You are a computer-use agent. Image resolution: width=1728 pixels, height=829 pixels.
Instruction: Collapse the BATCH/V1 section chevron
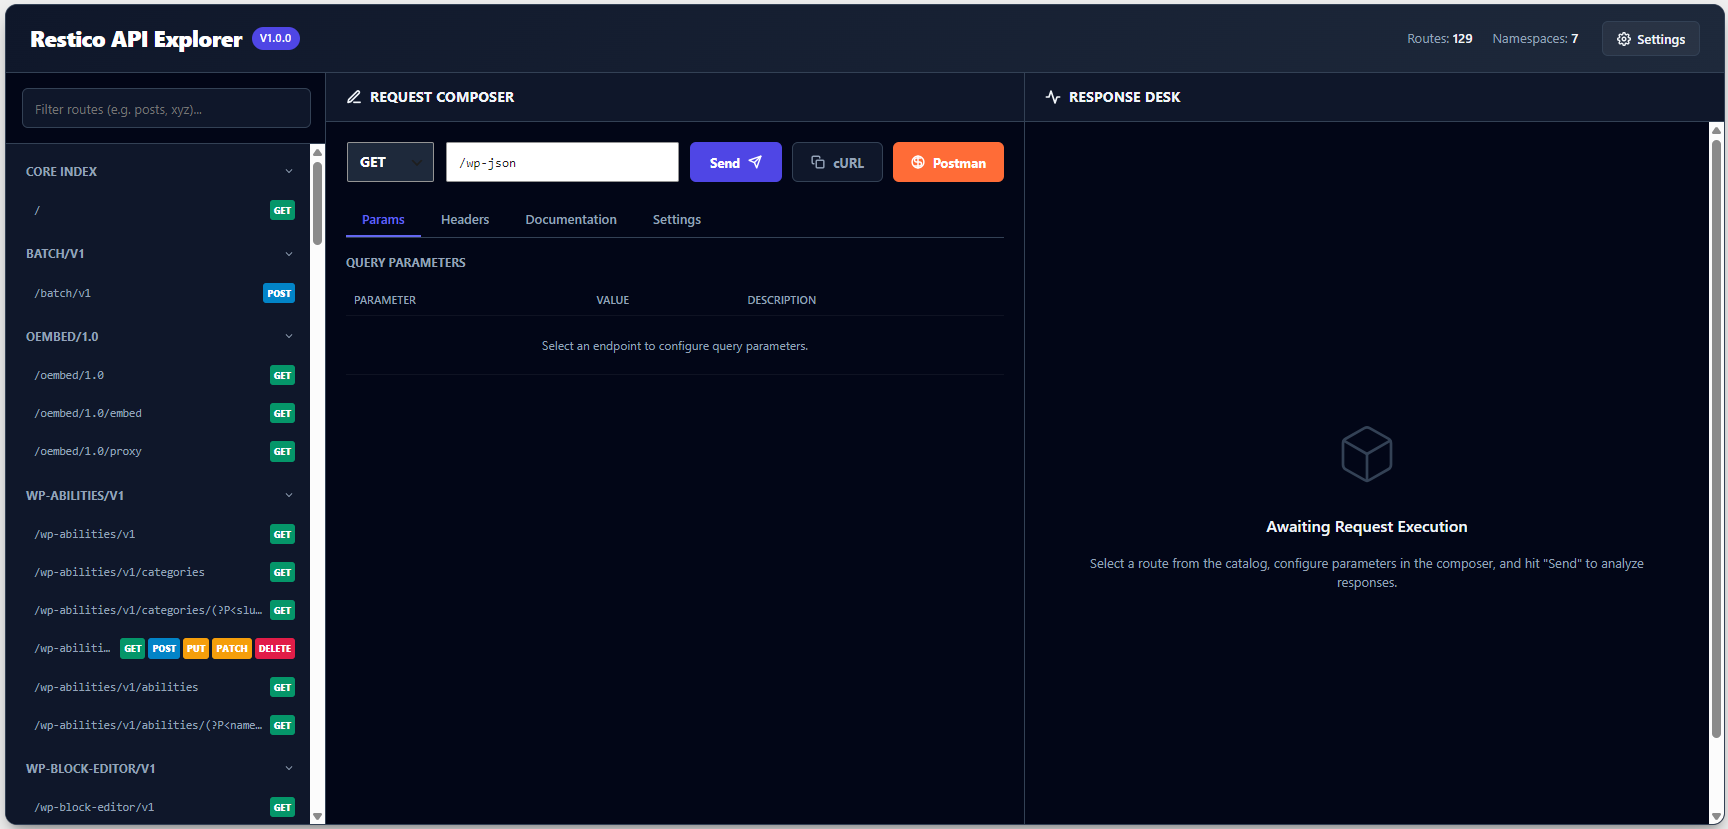[x=289, y=253]
